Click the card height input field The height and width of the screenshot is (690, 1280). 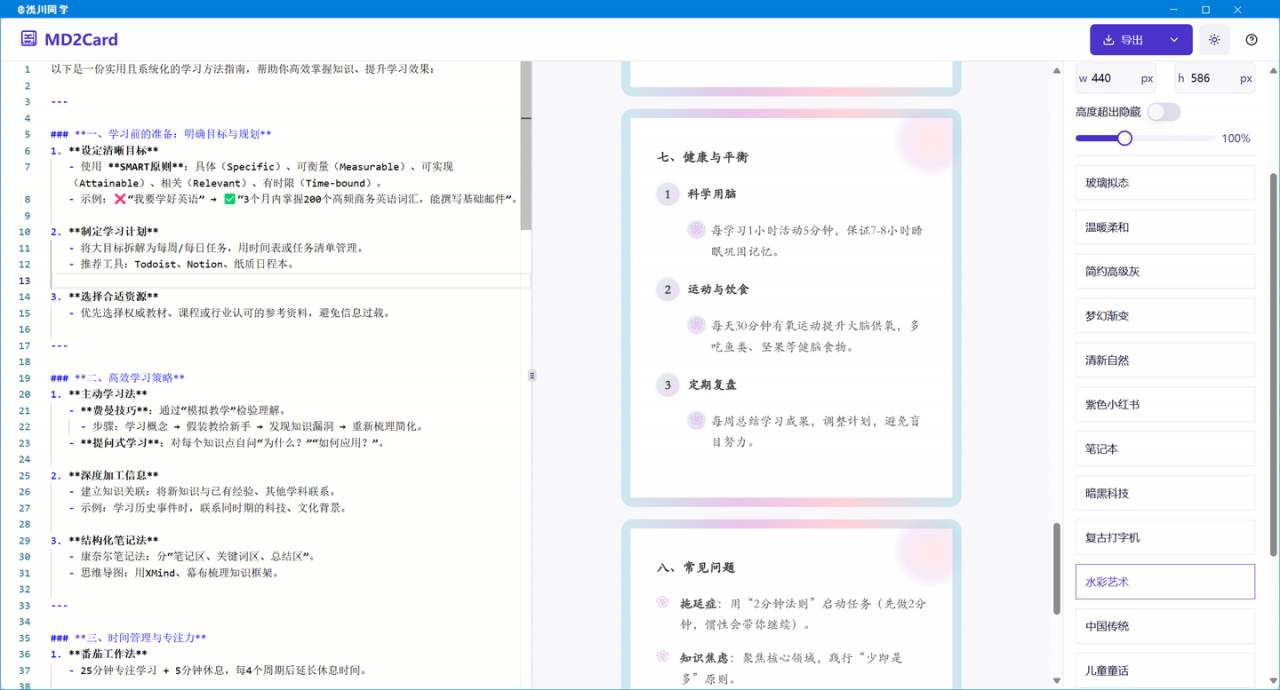tap(1214, 78)
